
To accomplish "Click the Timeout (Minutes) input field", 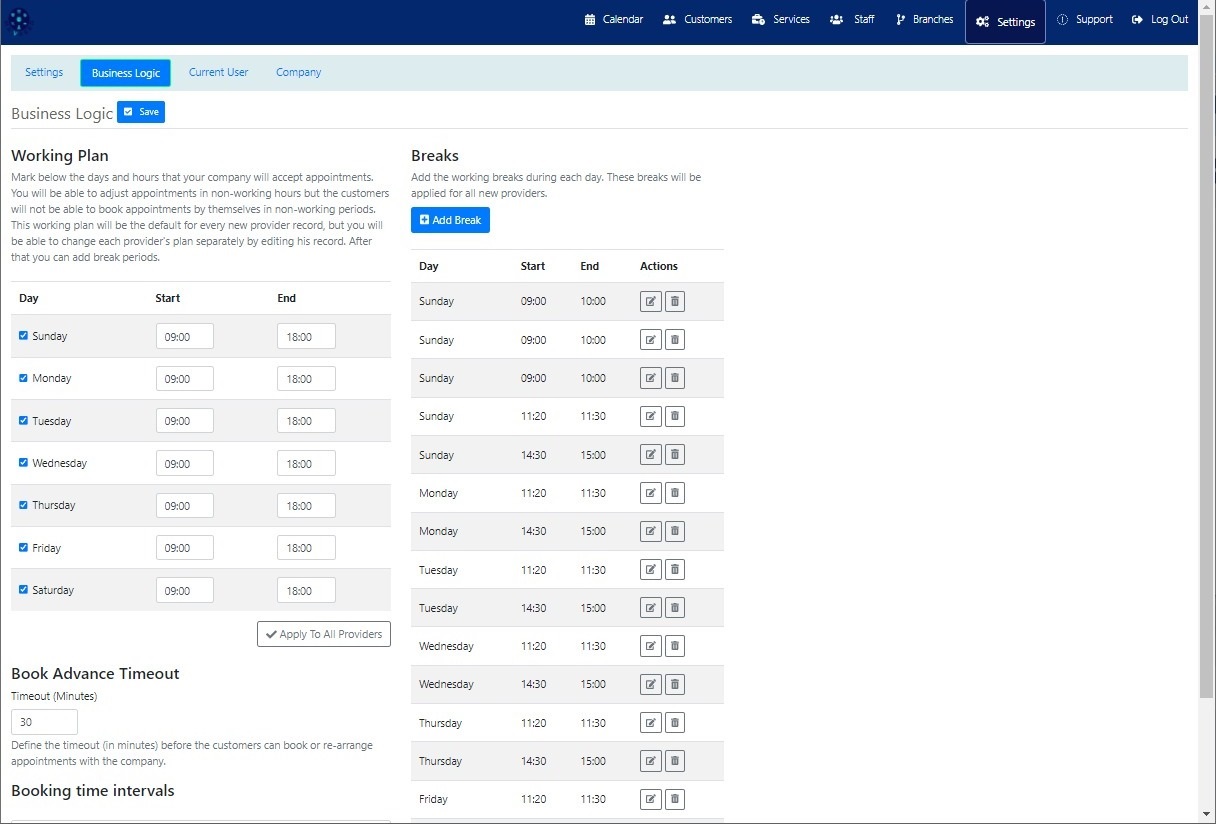I will (44, 722).
